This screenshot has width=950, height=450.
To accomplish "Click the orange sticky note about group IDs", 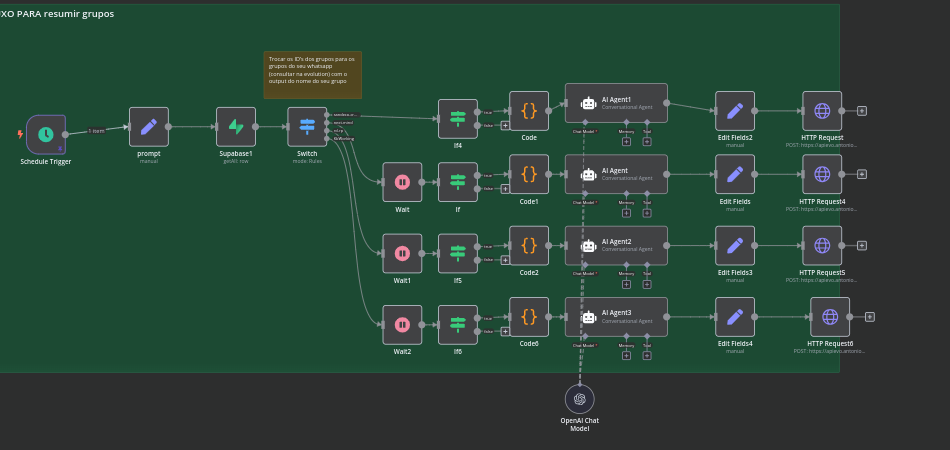I will pyautogui.click(x=312, y=74).
